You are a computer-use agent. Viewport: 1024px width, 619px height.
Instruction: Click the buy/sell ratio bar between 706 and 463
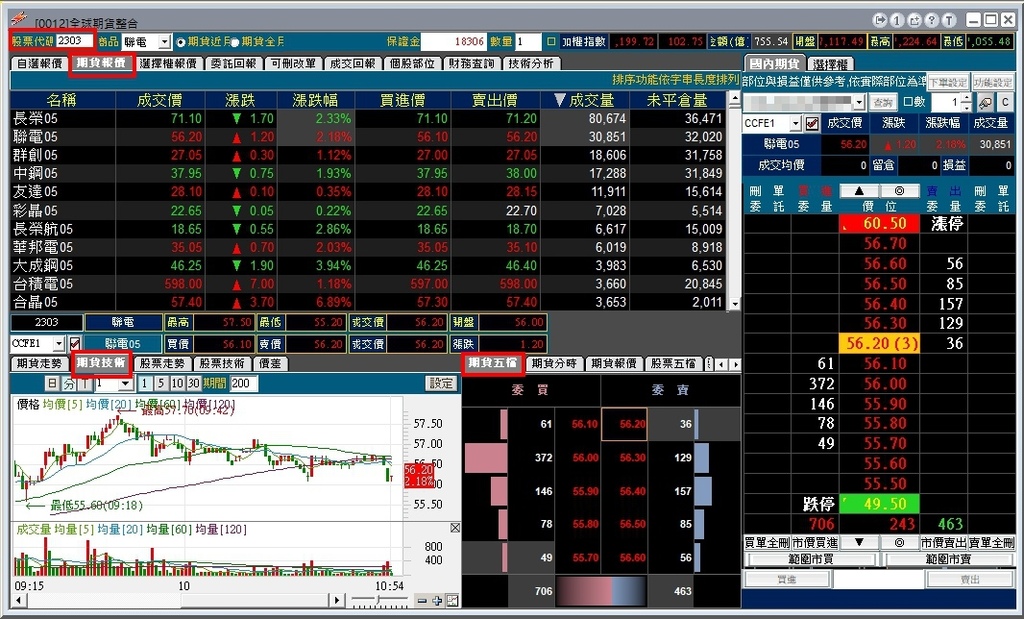point(600,591)
